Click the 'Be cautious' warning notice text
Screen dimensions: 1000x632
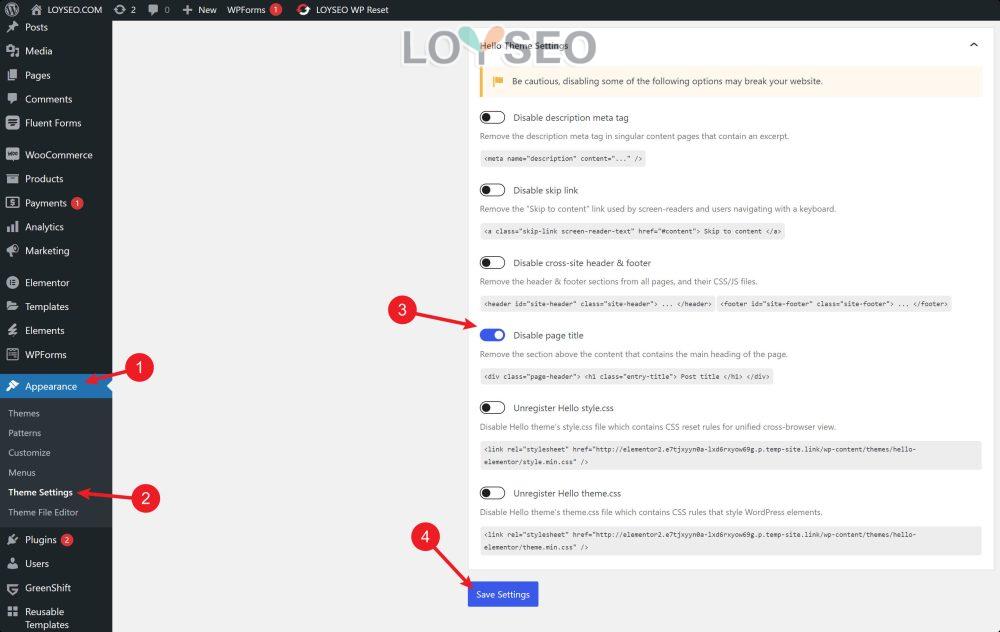click(667, 82)
